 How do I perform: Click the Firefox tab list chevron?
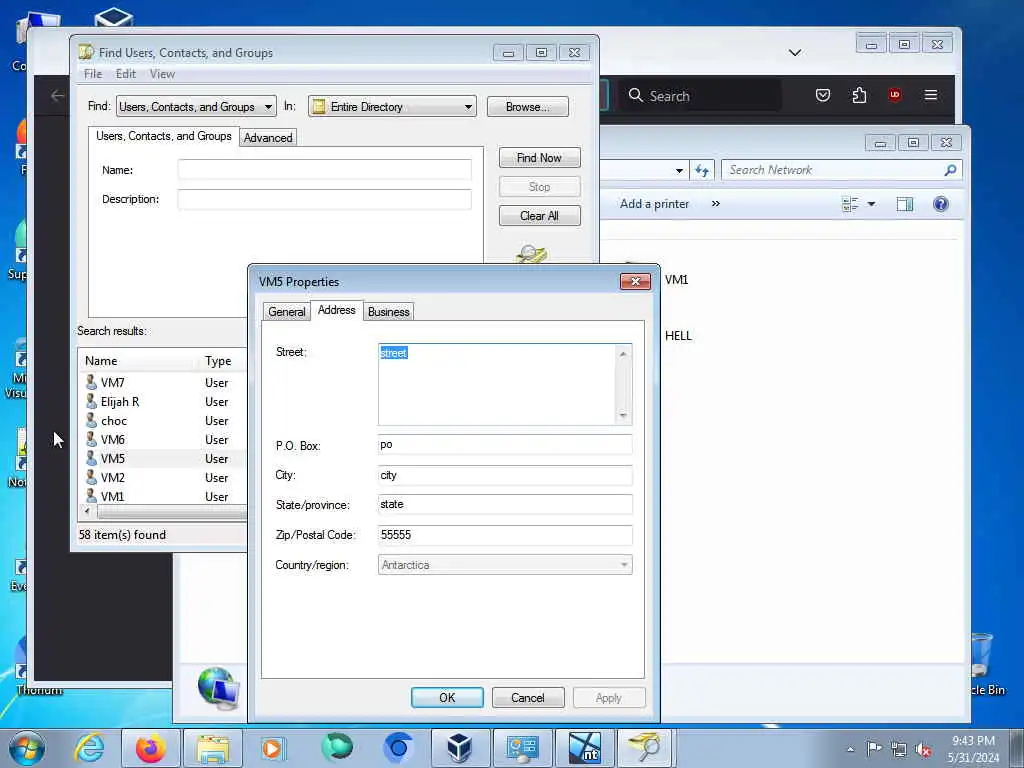(795, 52)
